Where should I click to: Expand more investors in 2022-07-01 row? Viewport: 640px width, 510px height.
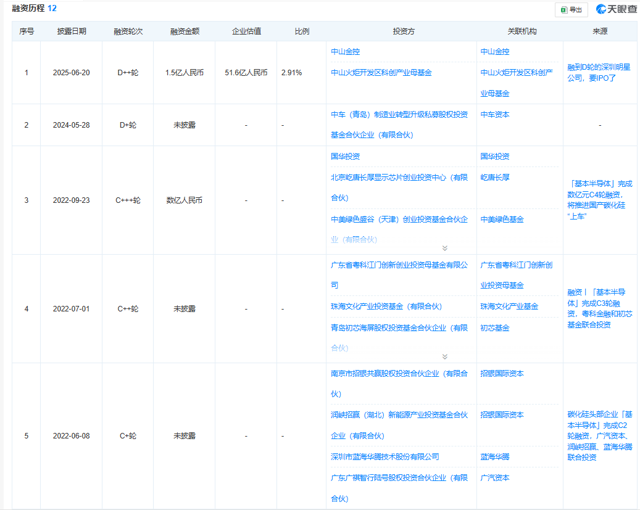point(445,357)
